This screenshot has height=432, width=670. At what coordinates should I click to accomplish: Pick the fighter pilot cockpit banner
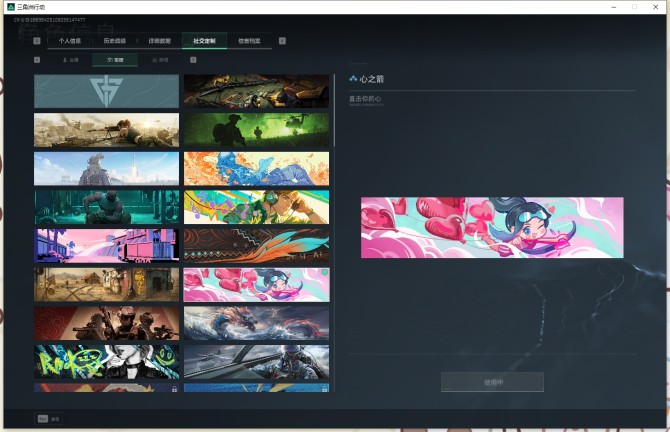pos(256,362)
